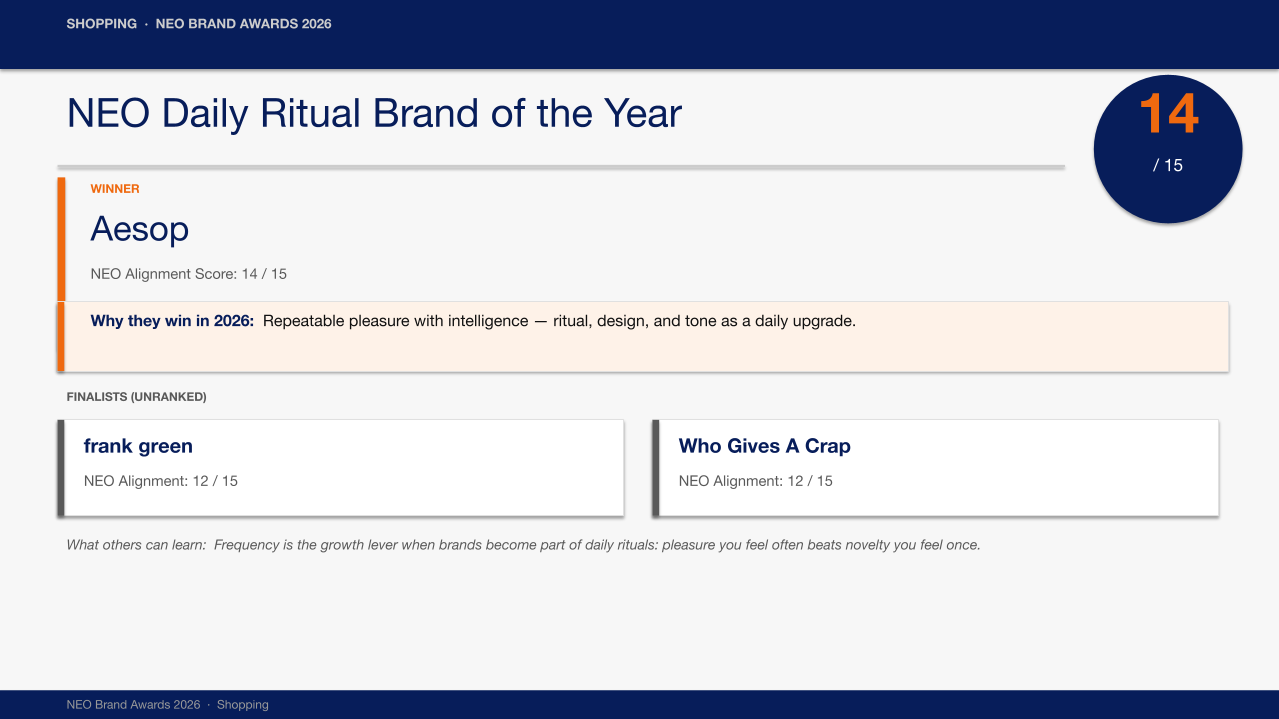Select the large orange 14 number
Viewport: 1279px width, 719px height.
(1168, 114)
